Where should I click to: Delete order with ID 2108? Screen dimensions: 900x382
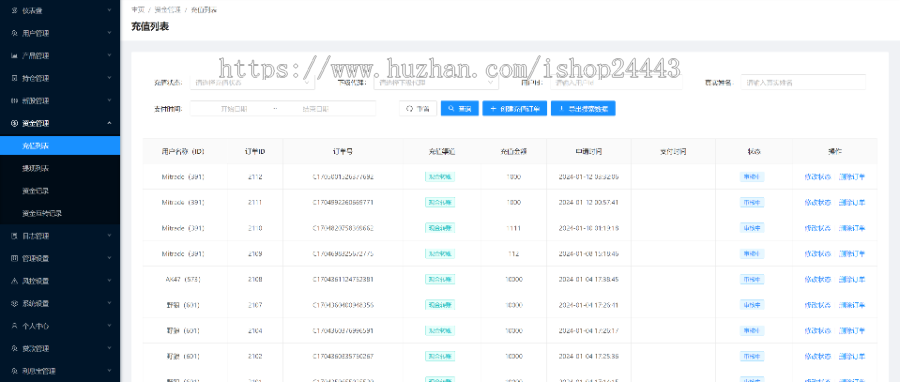852,279
